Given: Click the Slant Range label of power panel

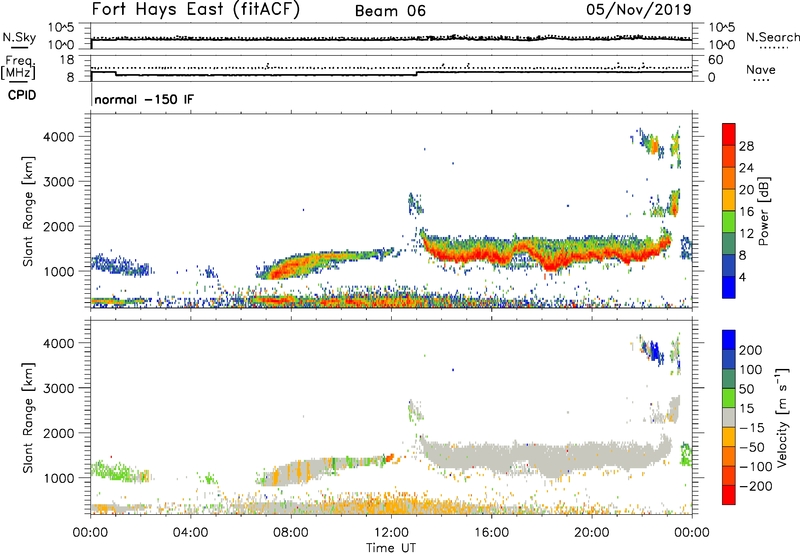Looking at the screenshot, I should pyautogui.click(x=28, y=211).
